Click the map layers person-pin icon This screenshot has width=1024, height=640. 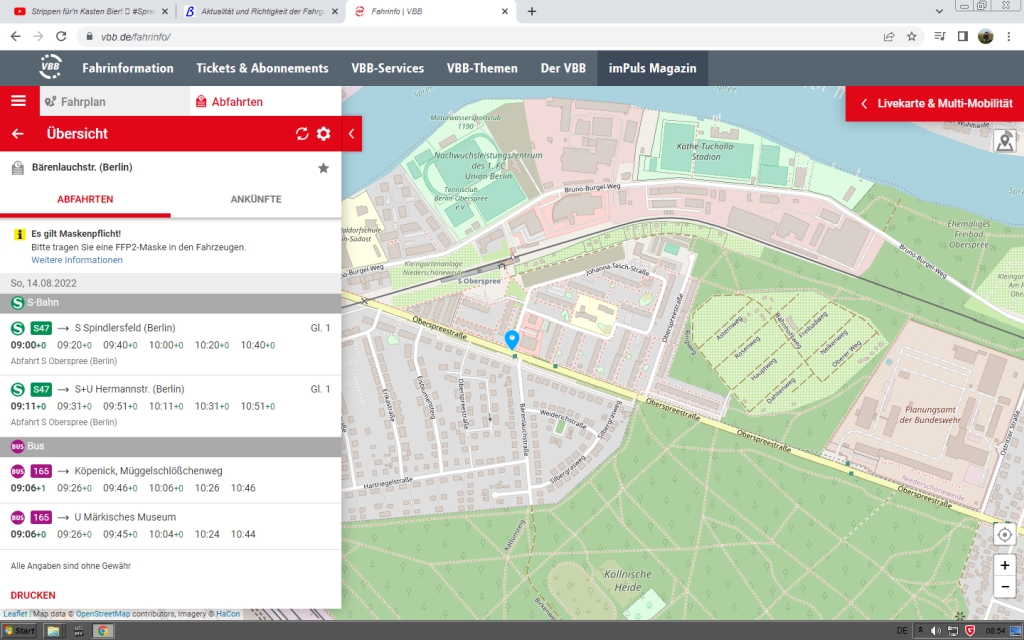click(x=1004, y=140)
